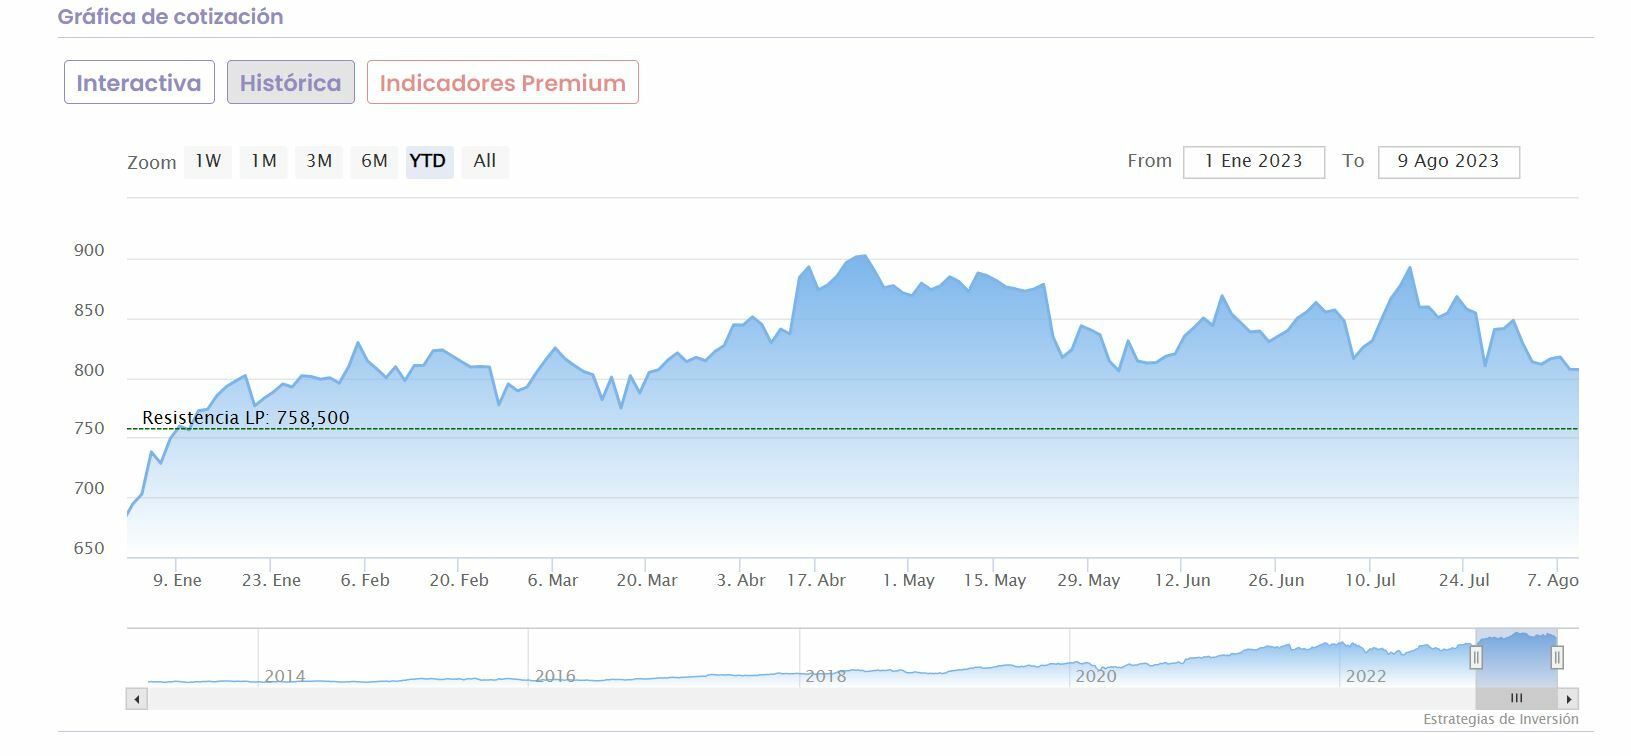Click the From date field

(1253, 162)
